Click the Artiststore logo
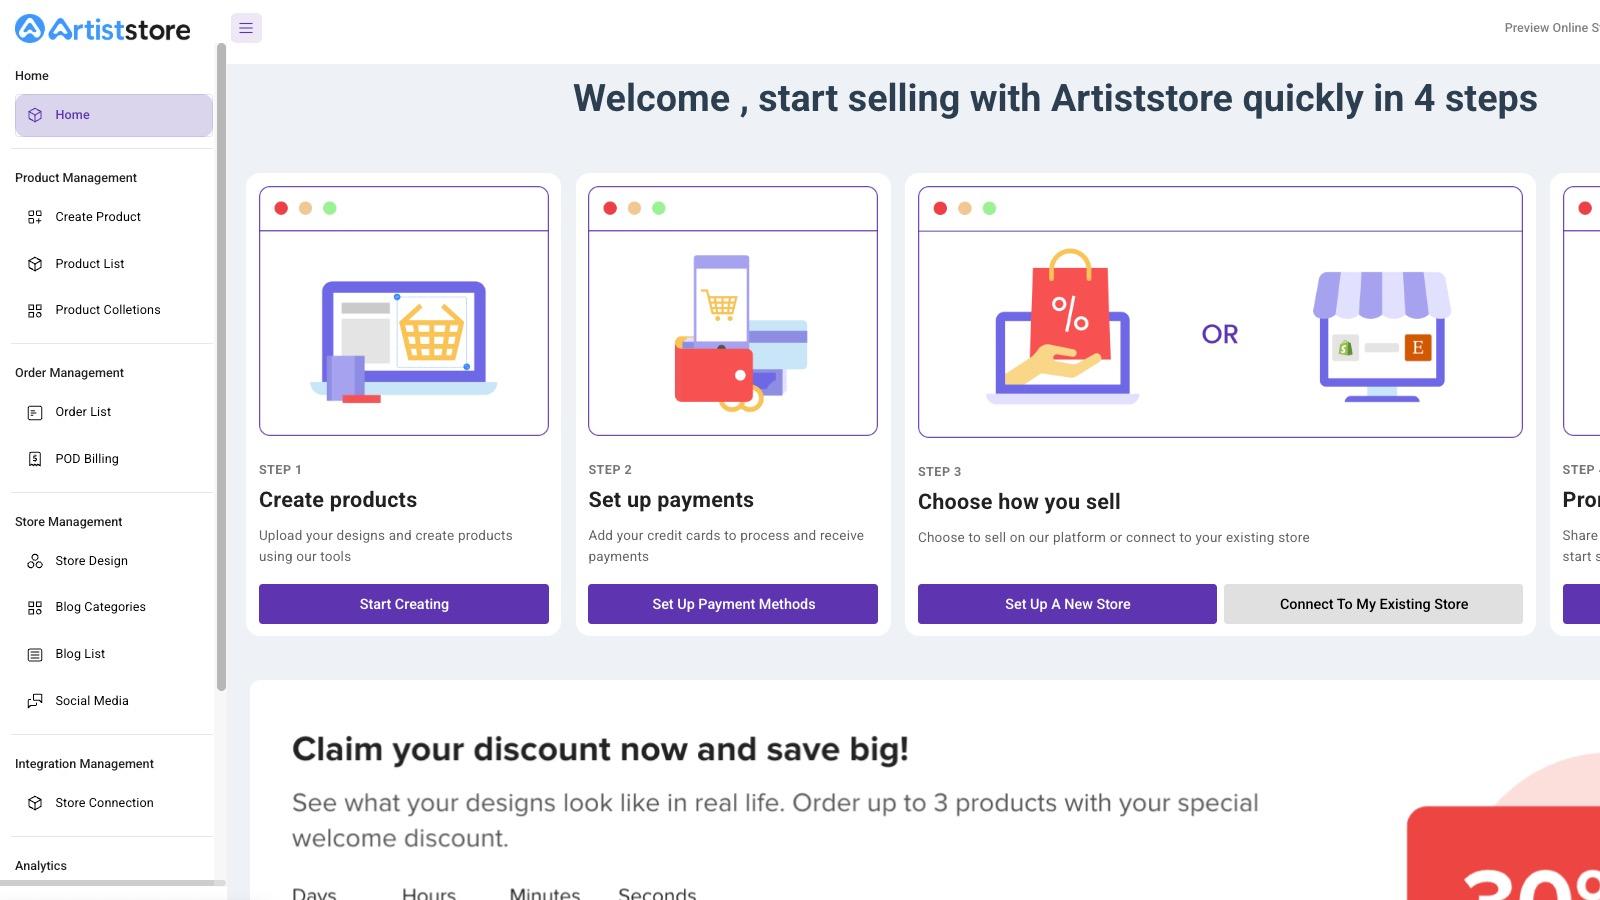Viewport: 1600px width, 900px height. tap(103, 29)
